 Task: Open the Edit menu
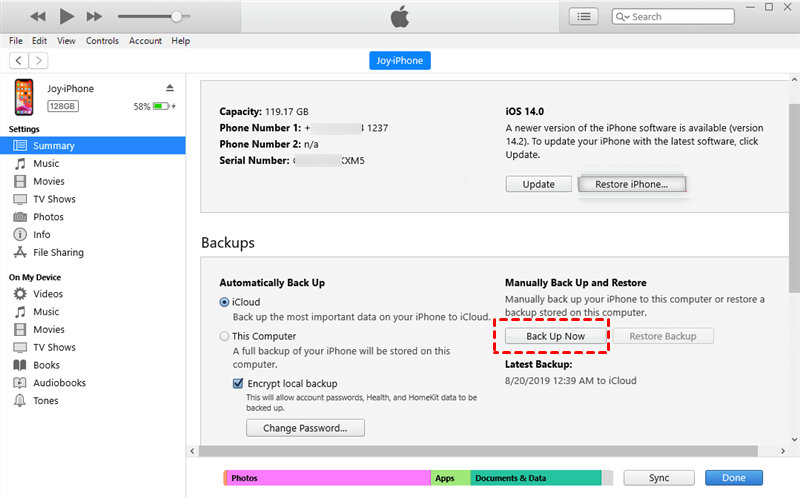point(39,41)
